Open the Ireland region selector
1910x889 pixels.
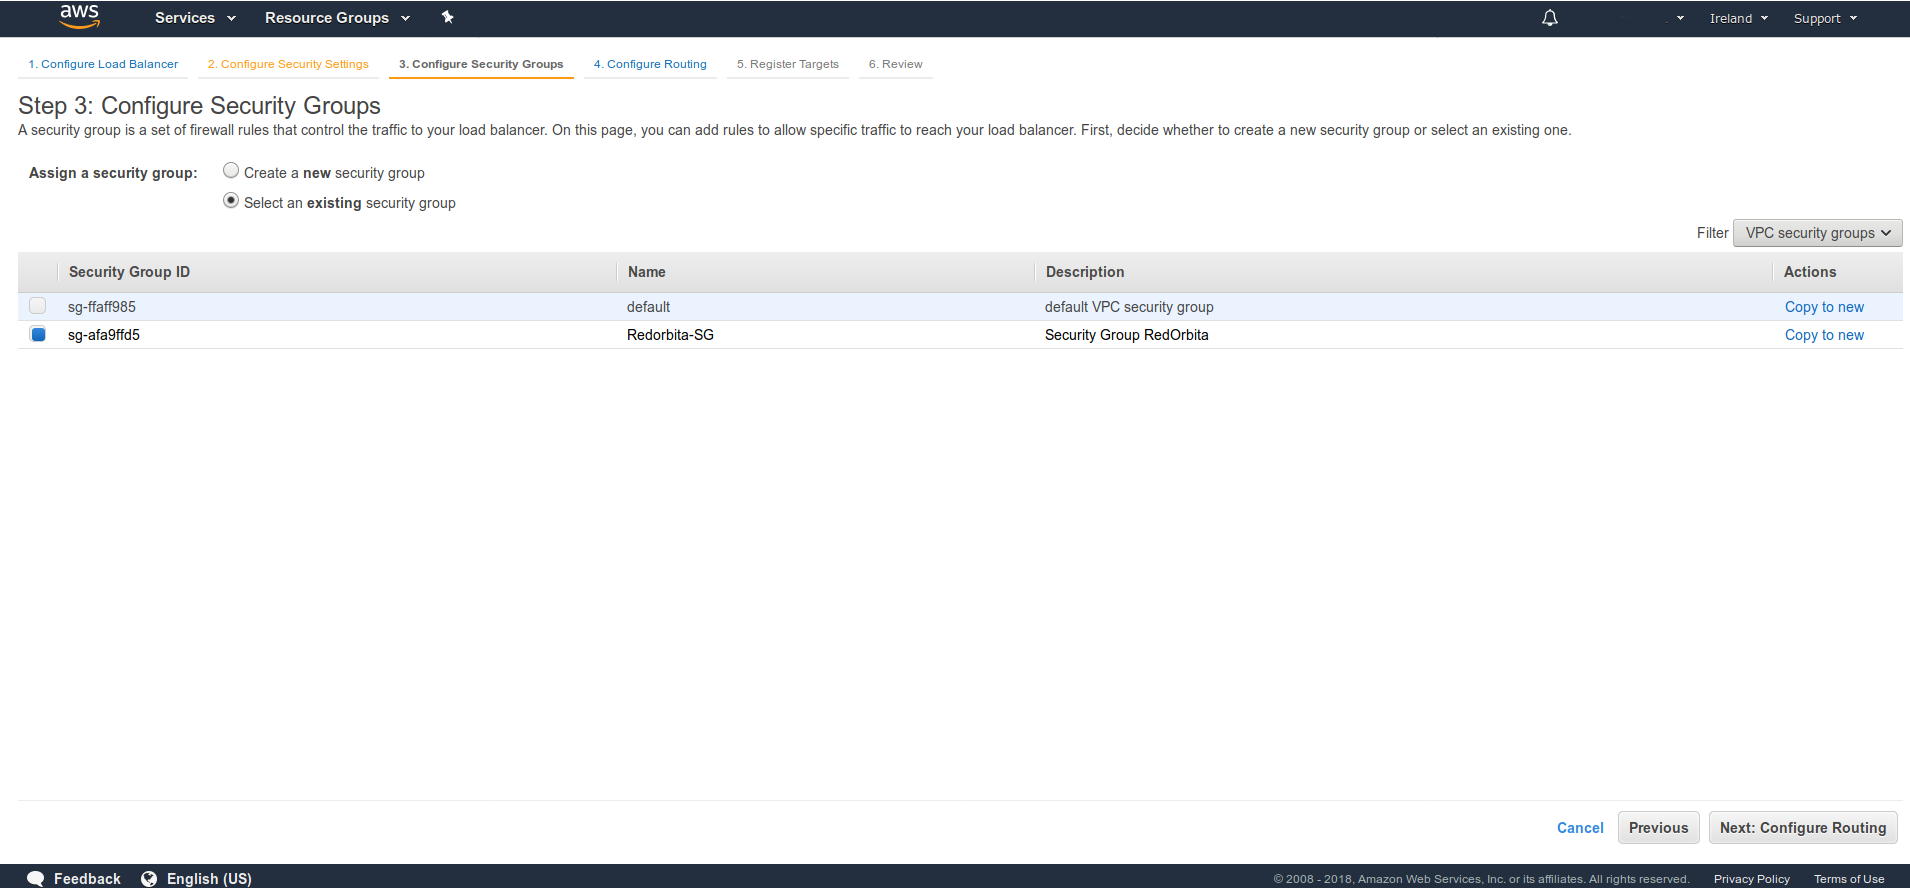click(1738, 18)
